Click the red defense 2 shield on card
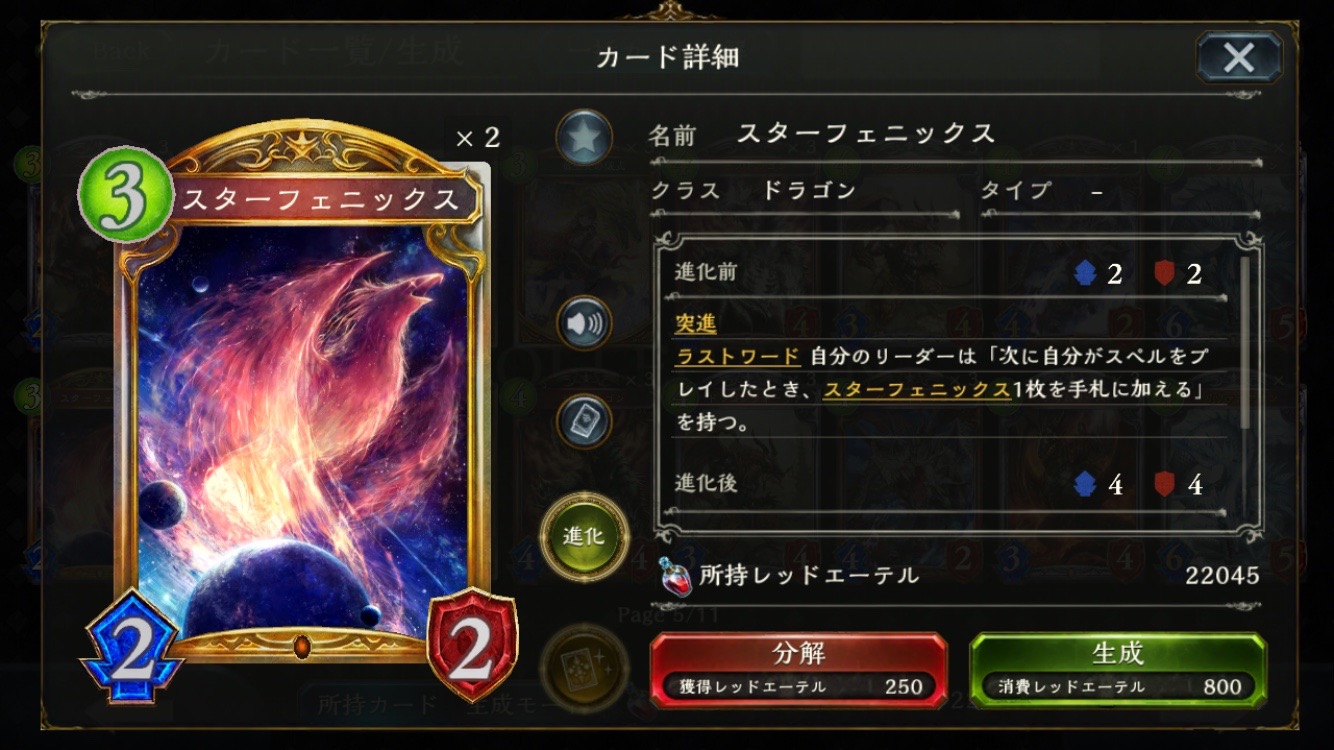Viewport: 1334px width, 750px height. coord(472,645)
